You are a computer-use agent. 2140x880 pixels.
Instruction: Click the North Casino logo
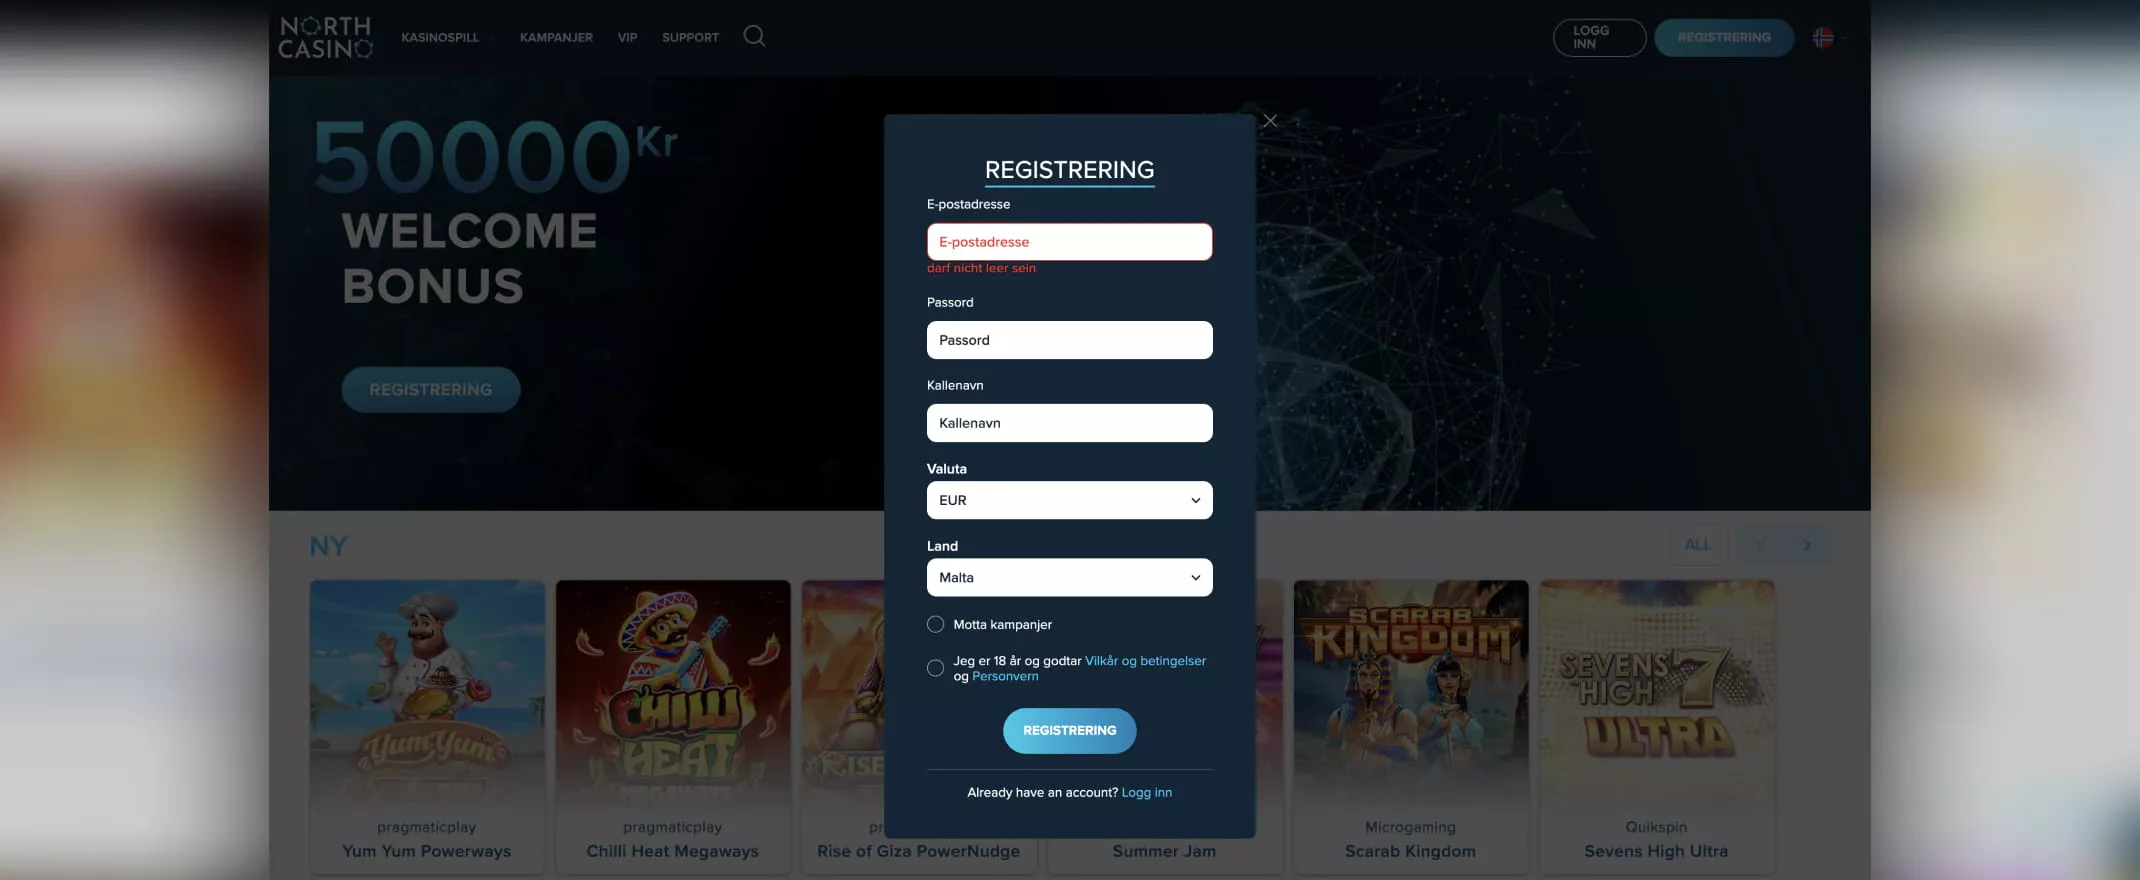click(326, 37)
